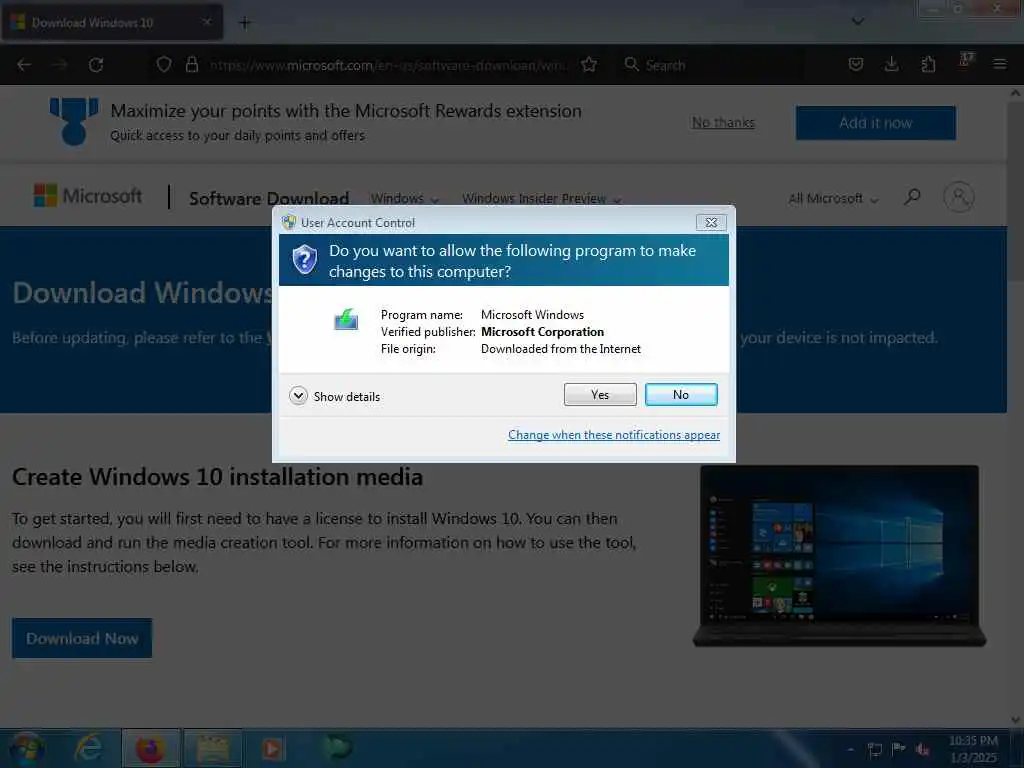Open the Firefox downloads panel
1024x768 pixels.
pos(891,64)
